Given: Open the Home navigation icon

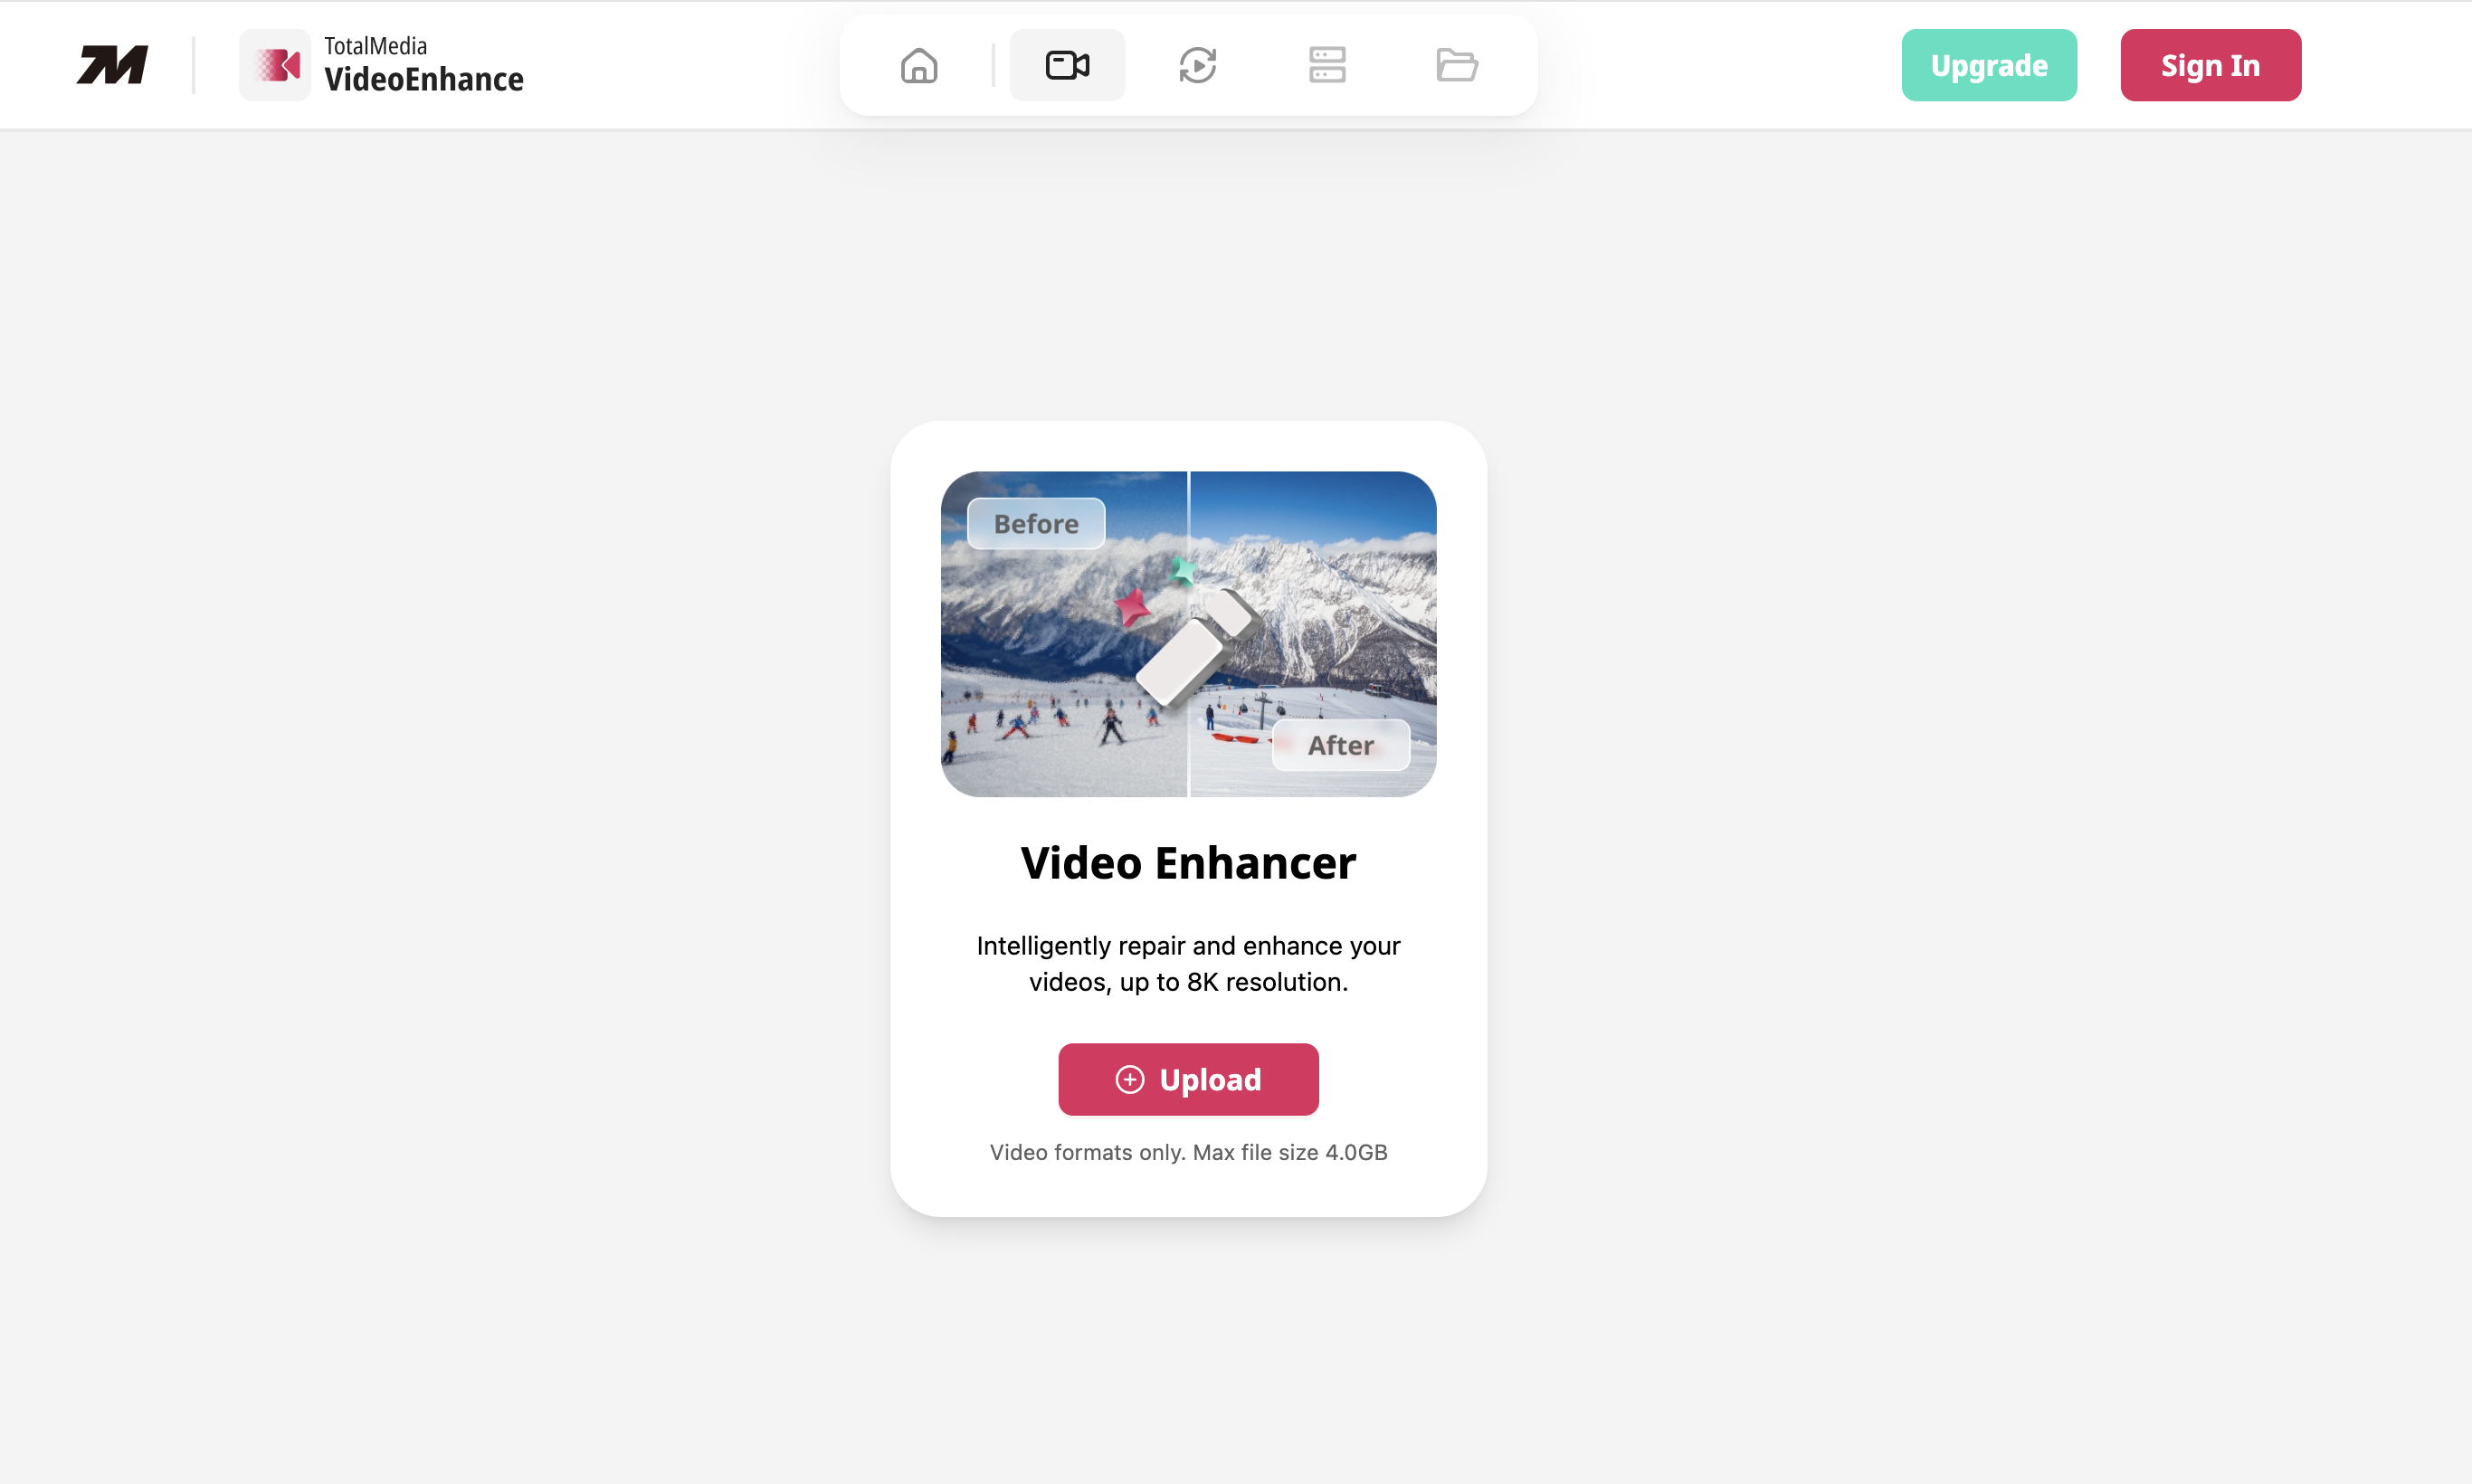Looking at the screenshot, I should pos(919,65).
